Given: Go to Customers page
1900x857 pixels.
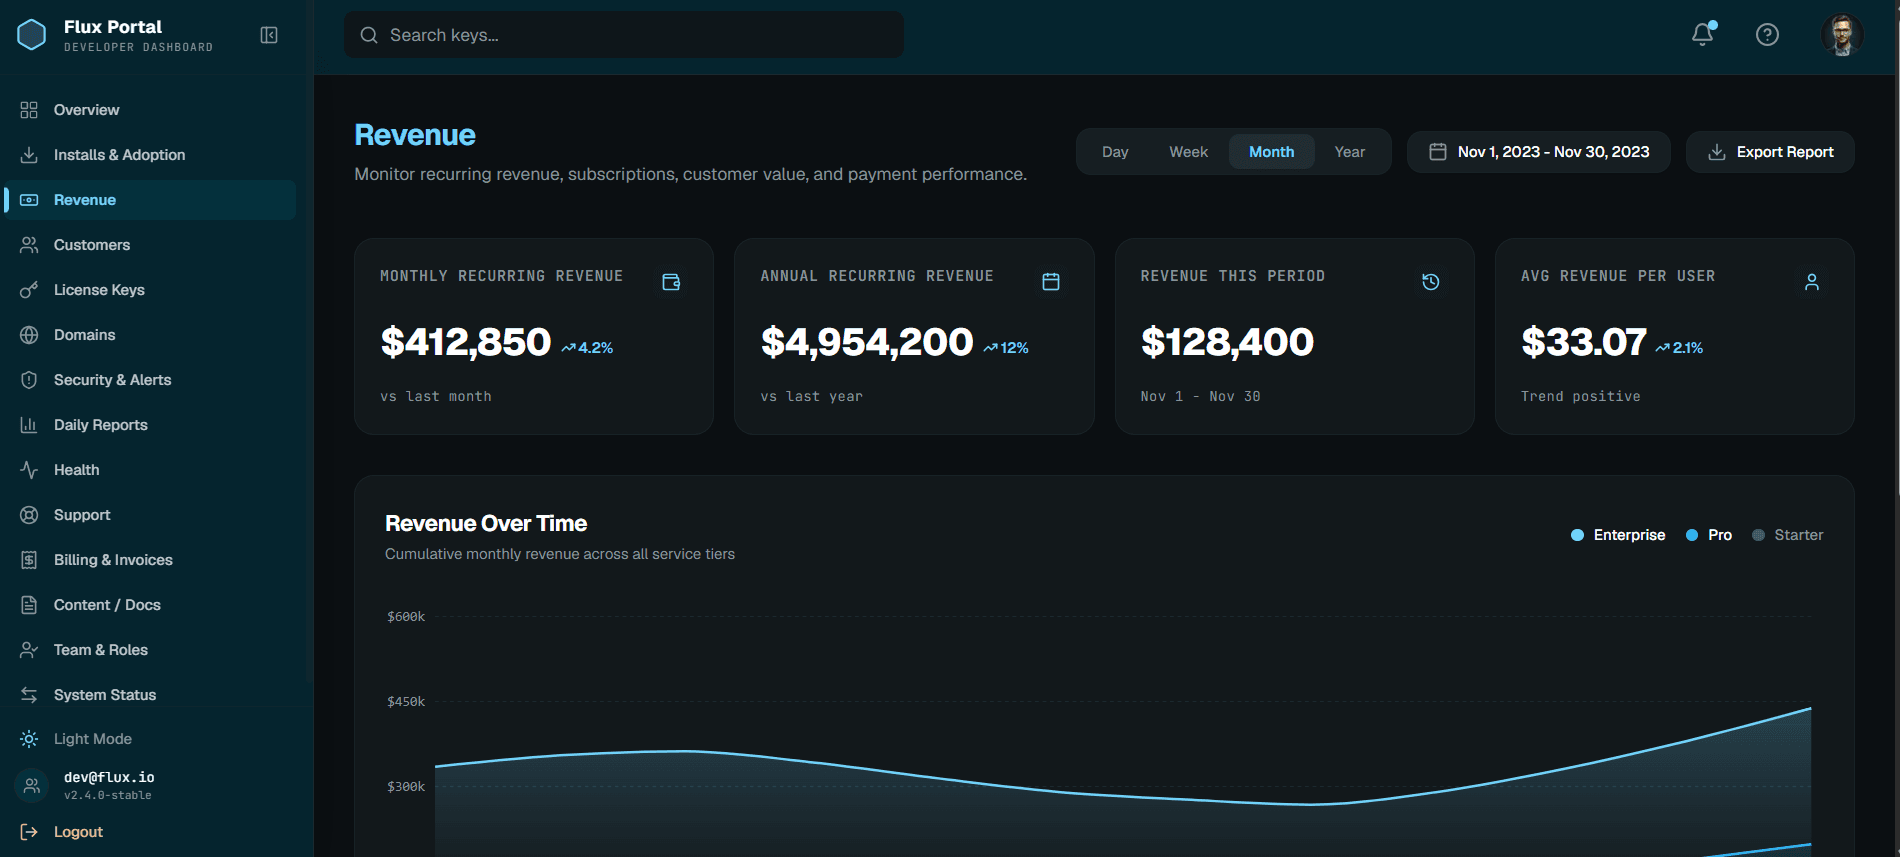Looking at the screenshot, I should 150,245.
